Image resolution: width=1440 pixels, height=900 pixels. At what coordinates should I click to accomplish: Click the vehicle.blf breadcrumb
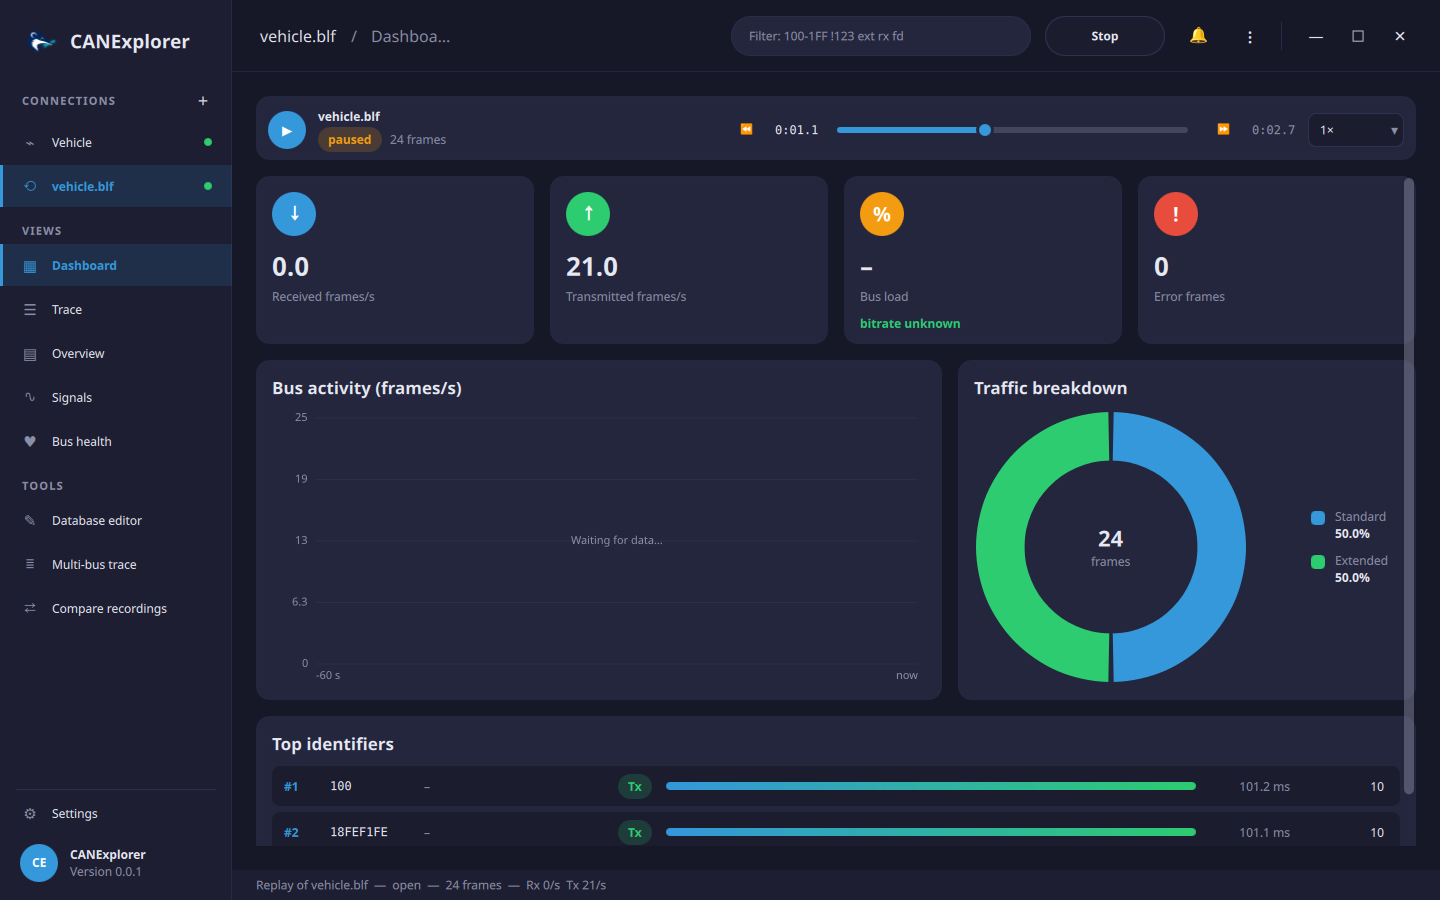tap(298, 36)
